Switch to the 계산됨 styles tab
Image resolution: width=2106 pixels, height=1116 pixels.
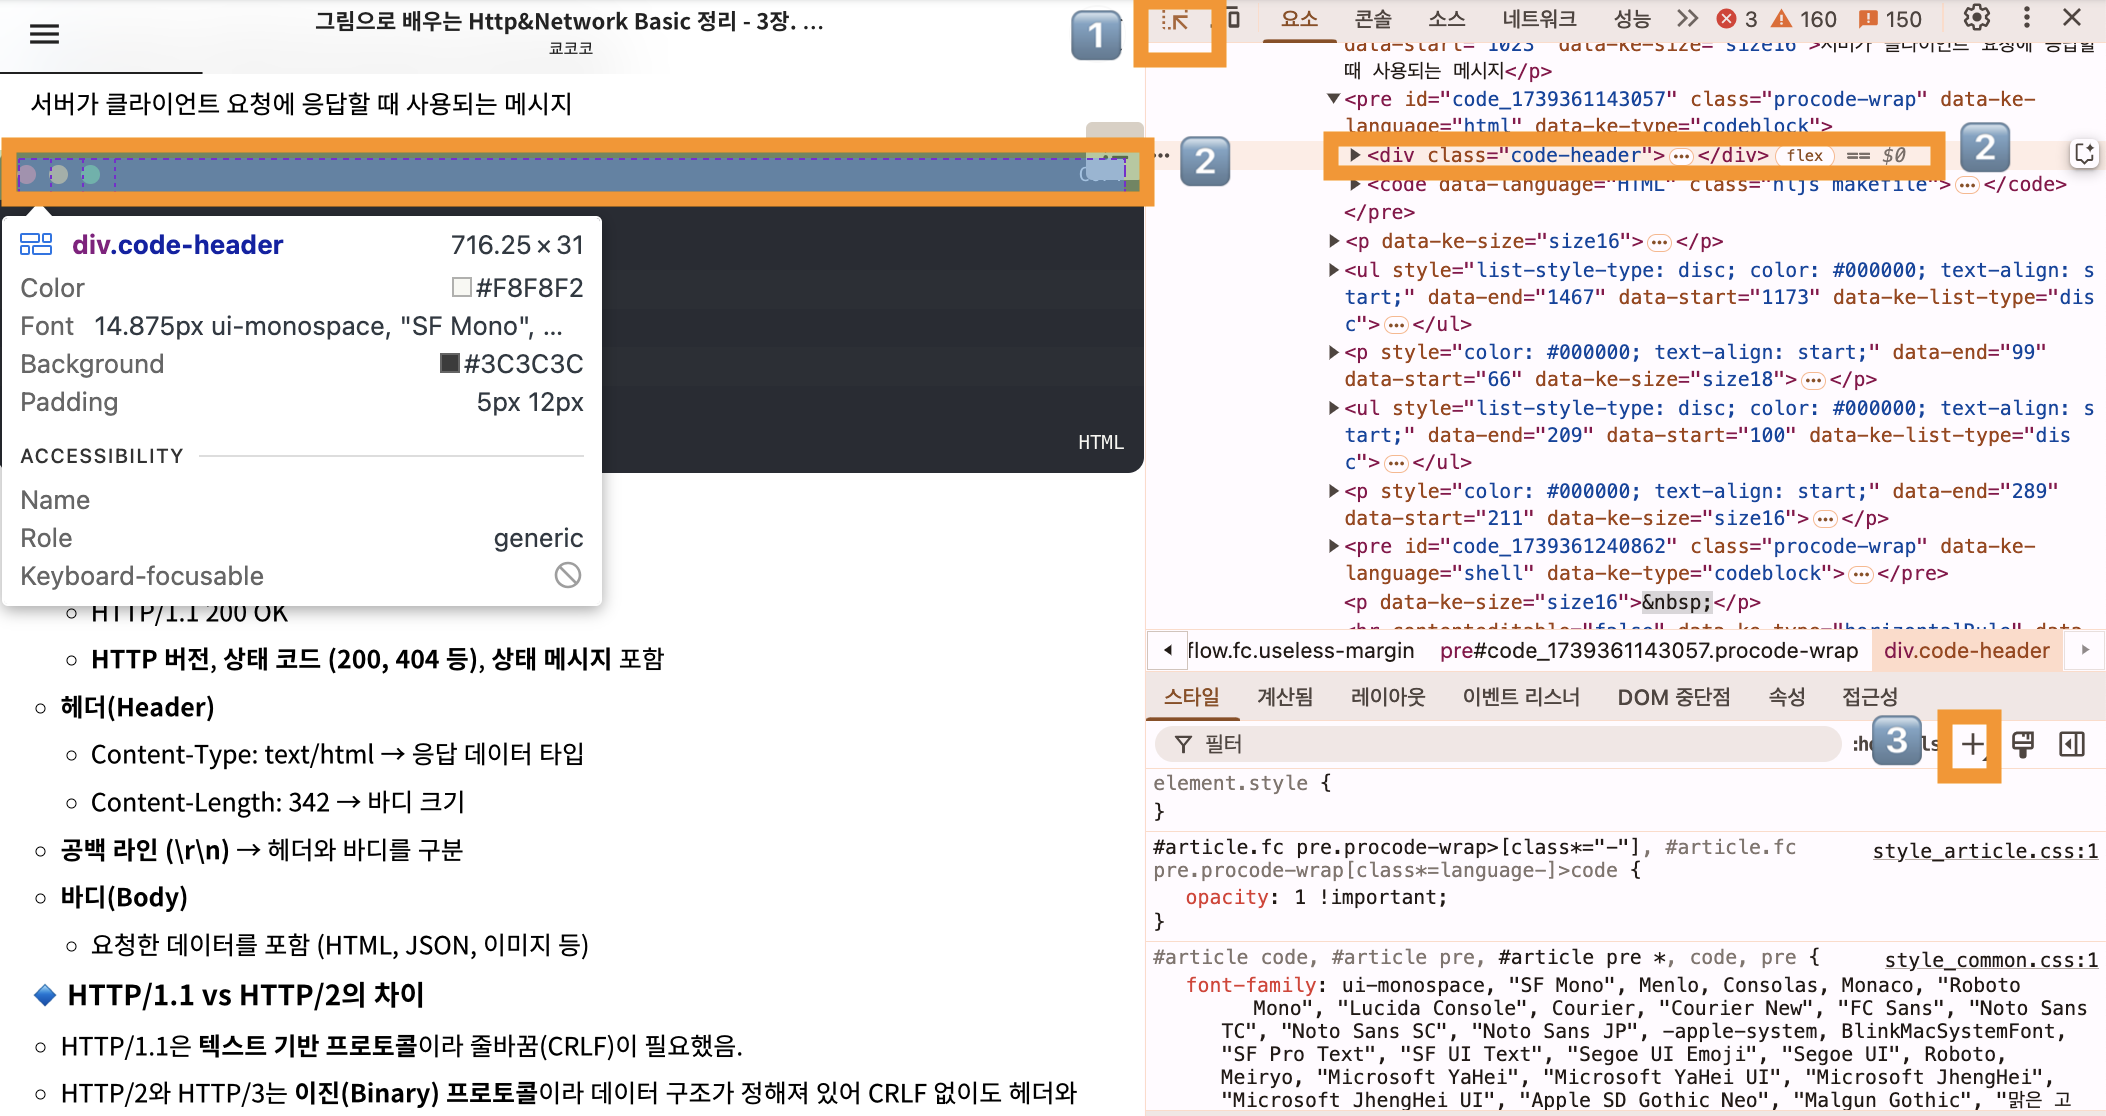click(1284, 697)
